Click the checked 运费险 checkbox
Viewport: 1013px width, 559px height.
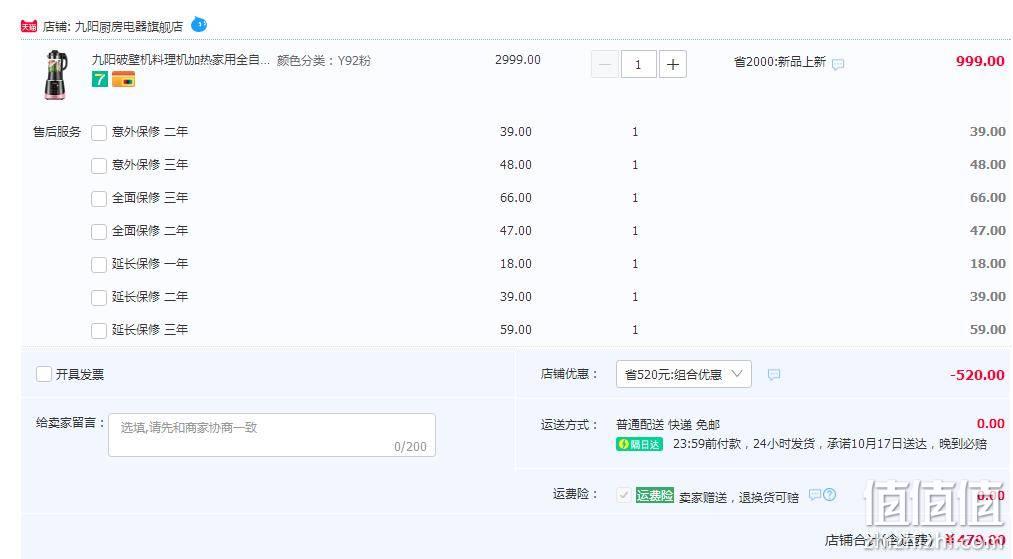click(623, 495)
